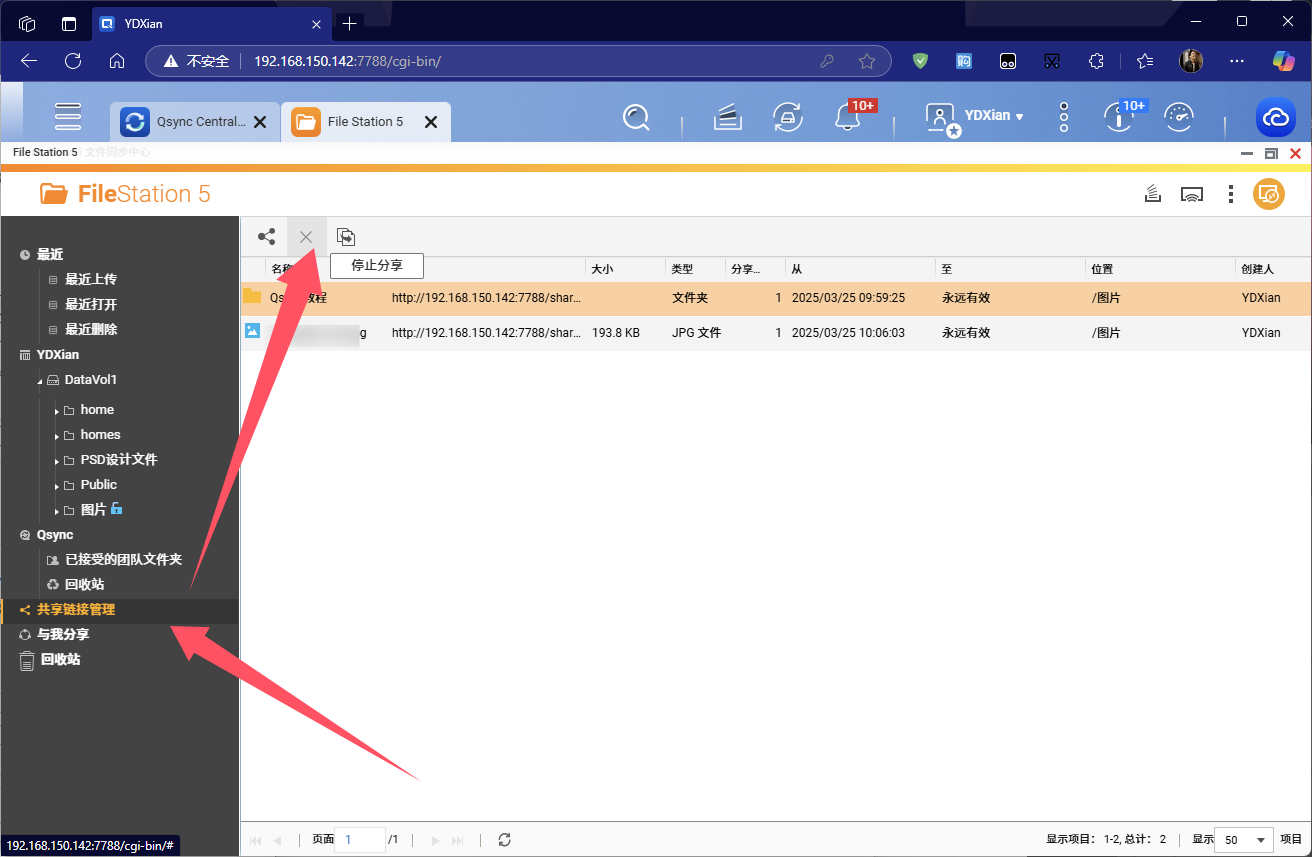The image size is (1312, 857).
Task: Open a new browser tab
Action: (x=349, y=23)
